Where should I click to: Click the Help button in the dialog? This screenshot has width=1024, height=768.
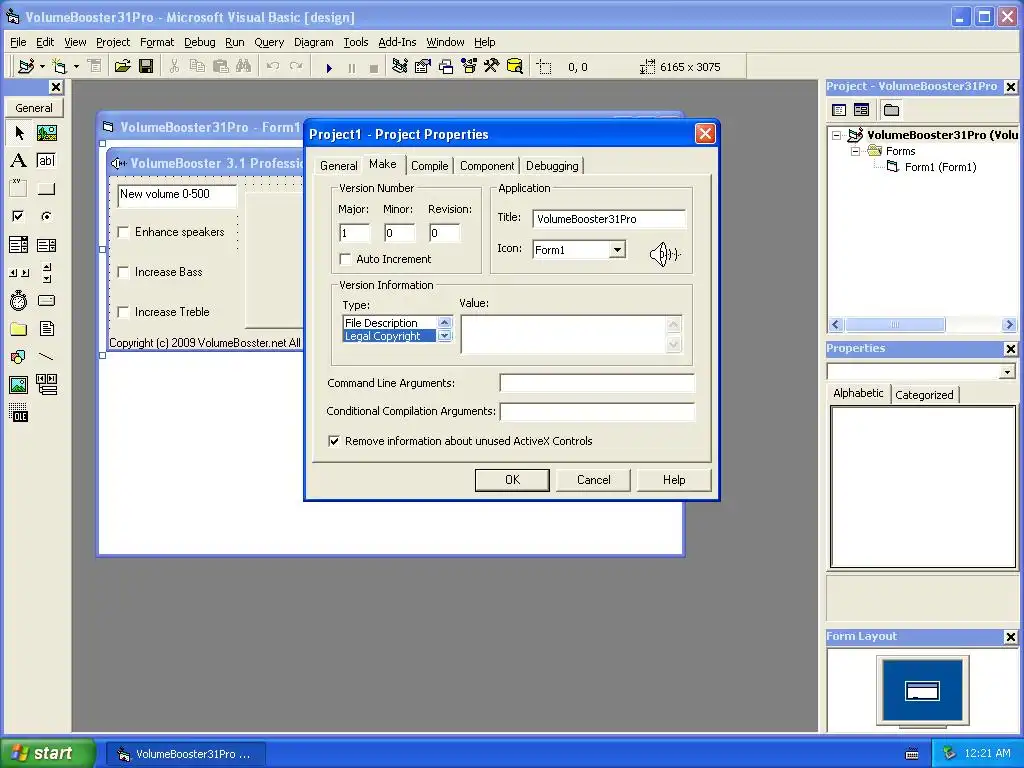click(674, 480)
